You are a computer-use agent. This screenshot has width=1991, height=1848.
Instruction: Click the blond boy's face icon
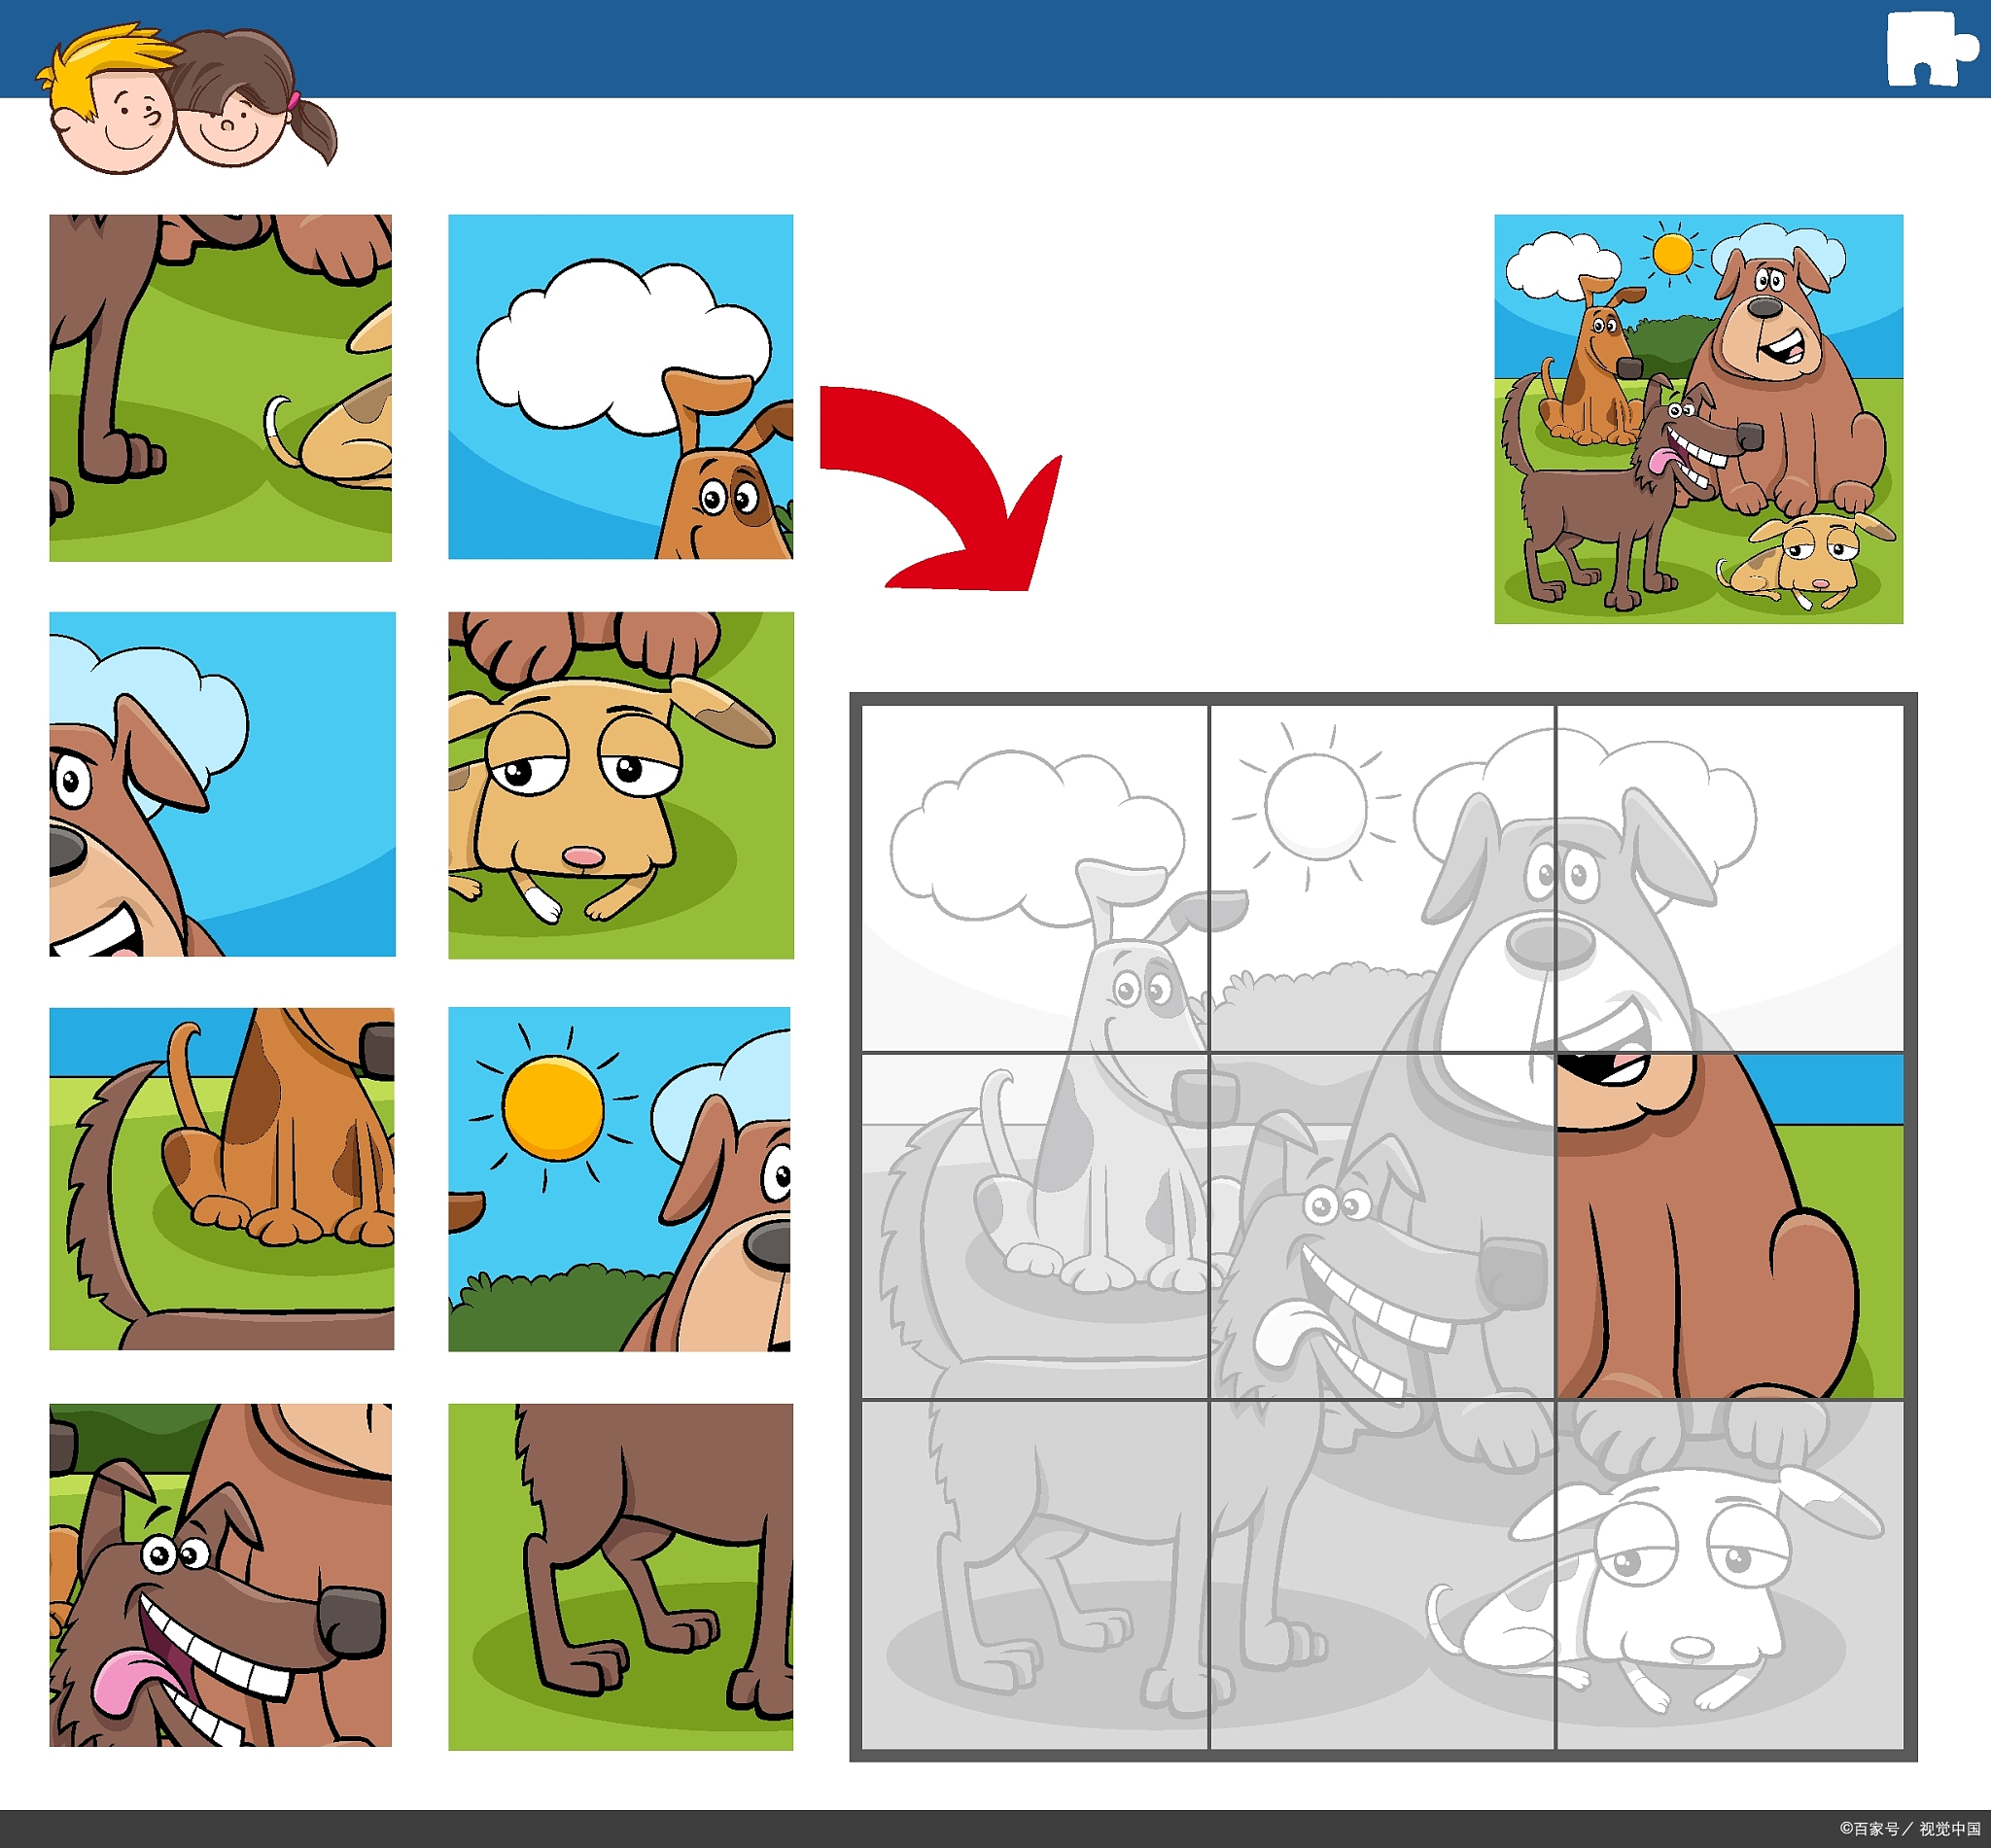pyautogui.click(x=110, y=98)
